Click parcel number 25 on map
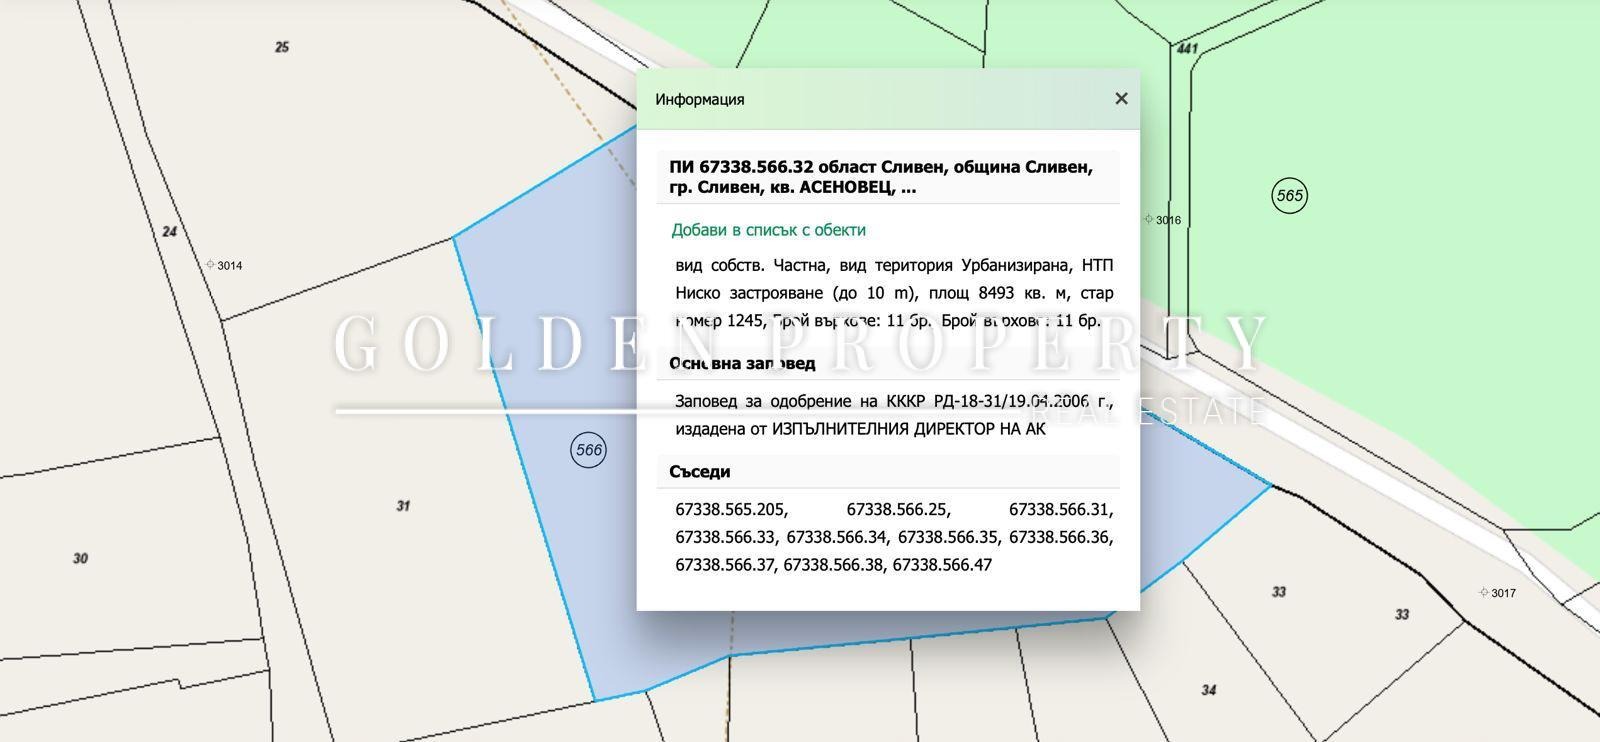Image resolution: width=1600 pixels, height=742 pixels. [282, 47]
